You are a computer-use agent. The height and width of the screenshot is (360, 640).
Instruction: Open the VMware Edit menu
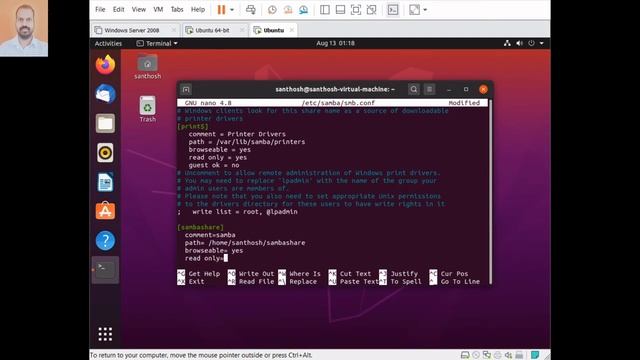(x=118, y=9)
